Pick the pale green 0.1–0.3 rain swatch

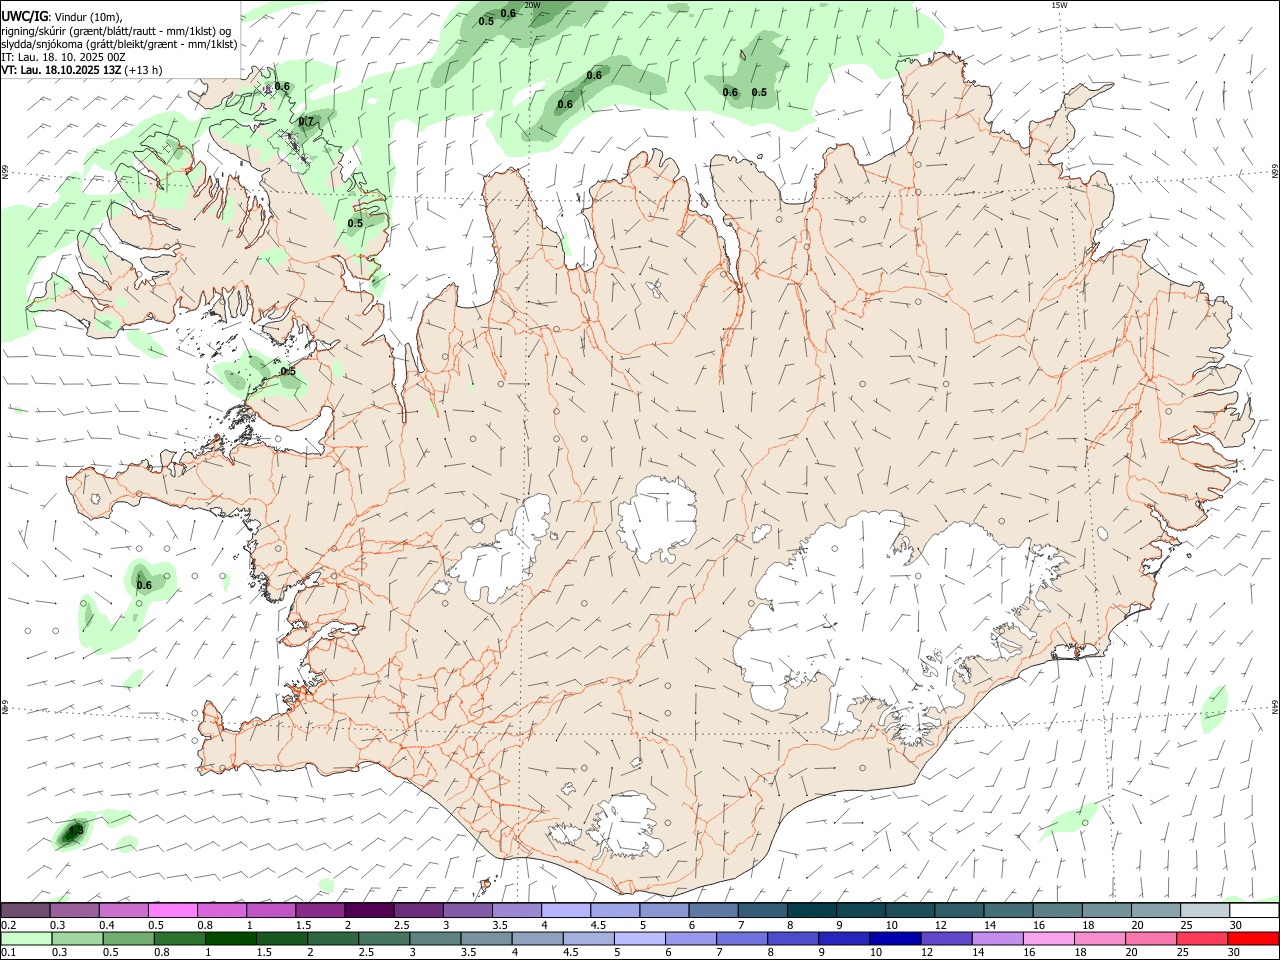click(x=27, y=938)
